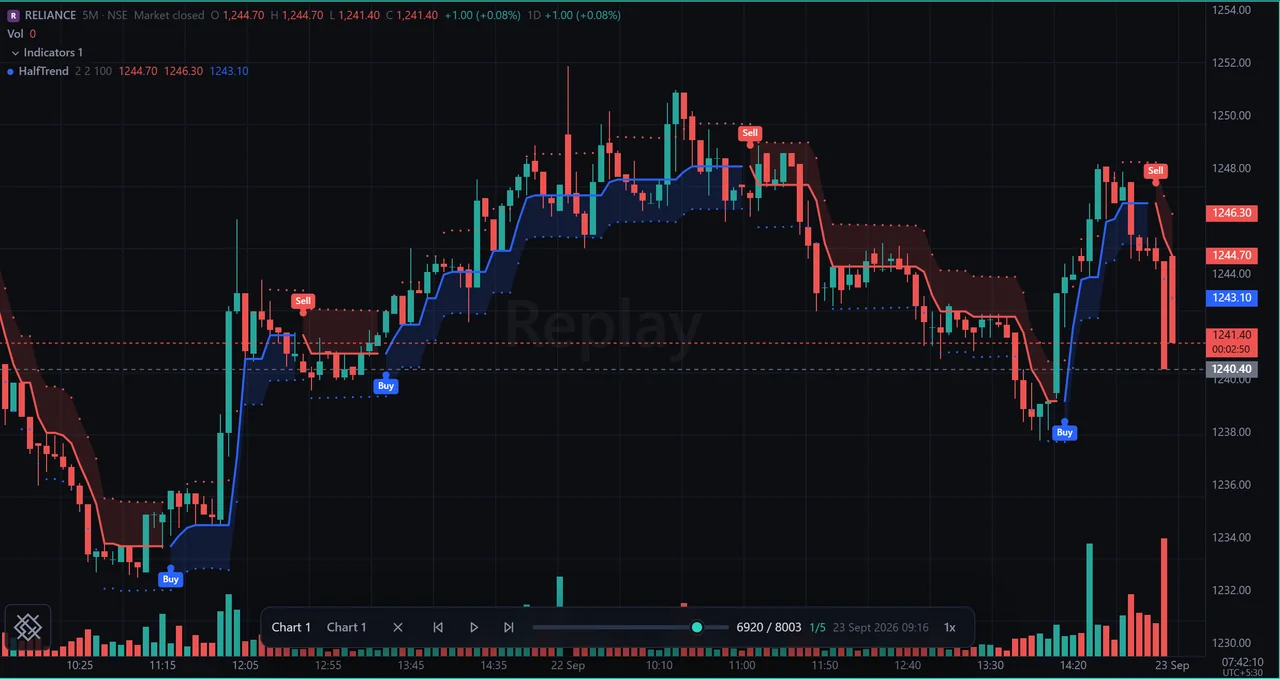Collapse the Indicators 1 chevron
Screen dimensions: 1280x679
15,52
